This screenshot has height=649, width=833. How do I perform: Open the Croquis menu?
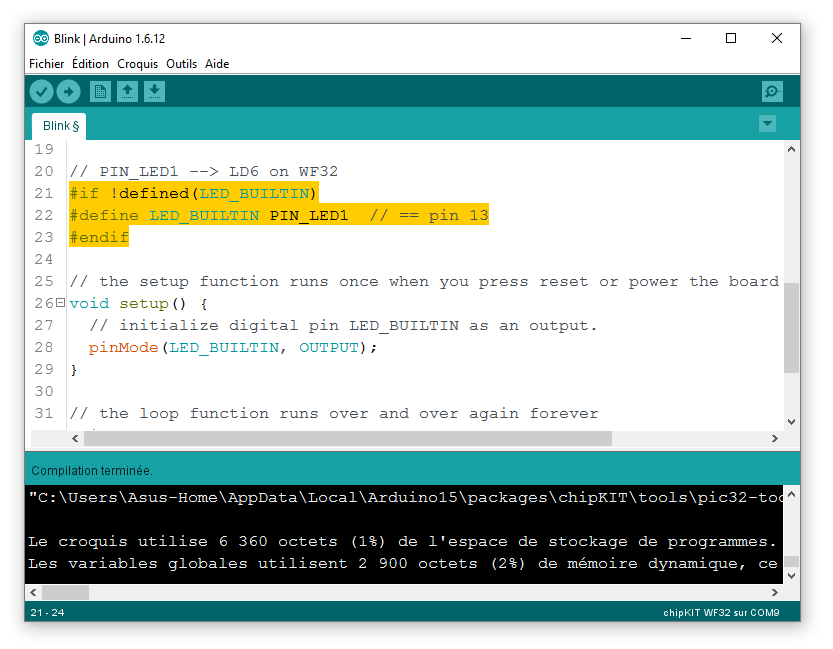[137, 64]
